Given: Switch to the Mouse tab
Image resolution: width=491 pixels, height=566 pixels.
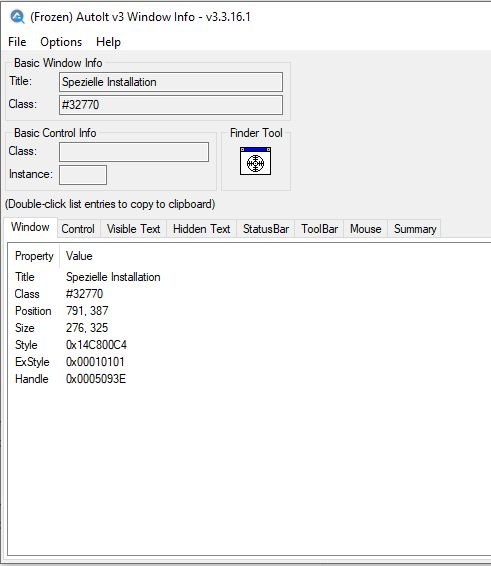Looking at the screenshot, I should coord(365,229).
